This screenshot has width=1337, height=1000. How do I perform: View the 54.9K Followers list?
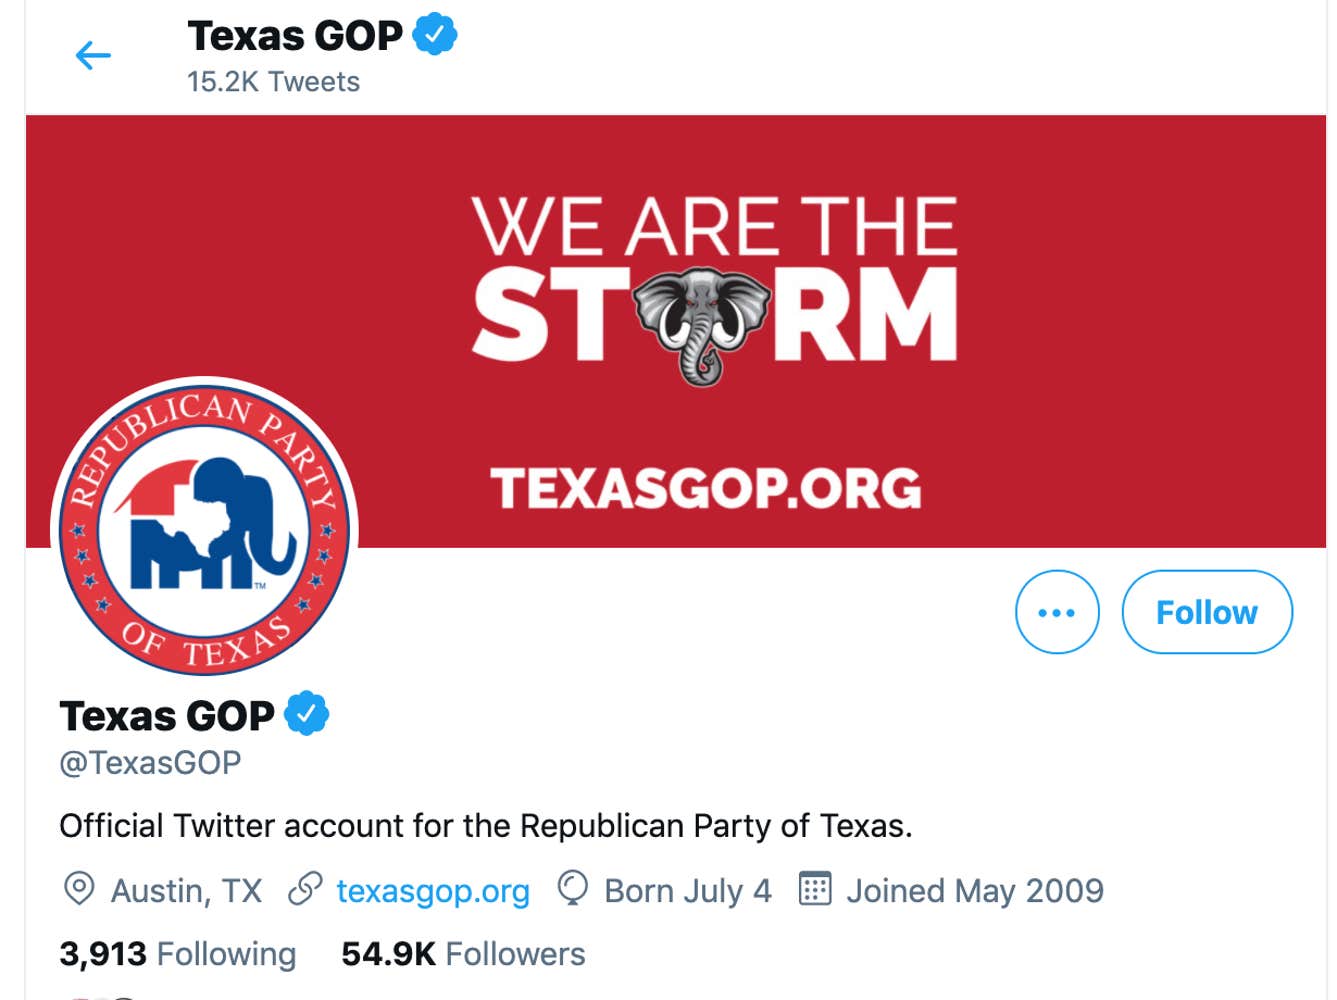[x=463, y=954]
